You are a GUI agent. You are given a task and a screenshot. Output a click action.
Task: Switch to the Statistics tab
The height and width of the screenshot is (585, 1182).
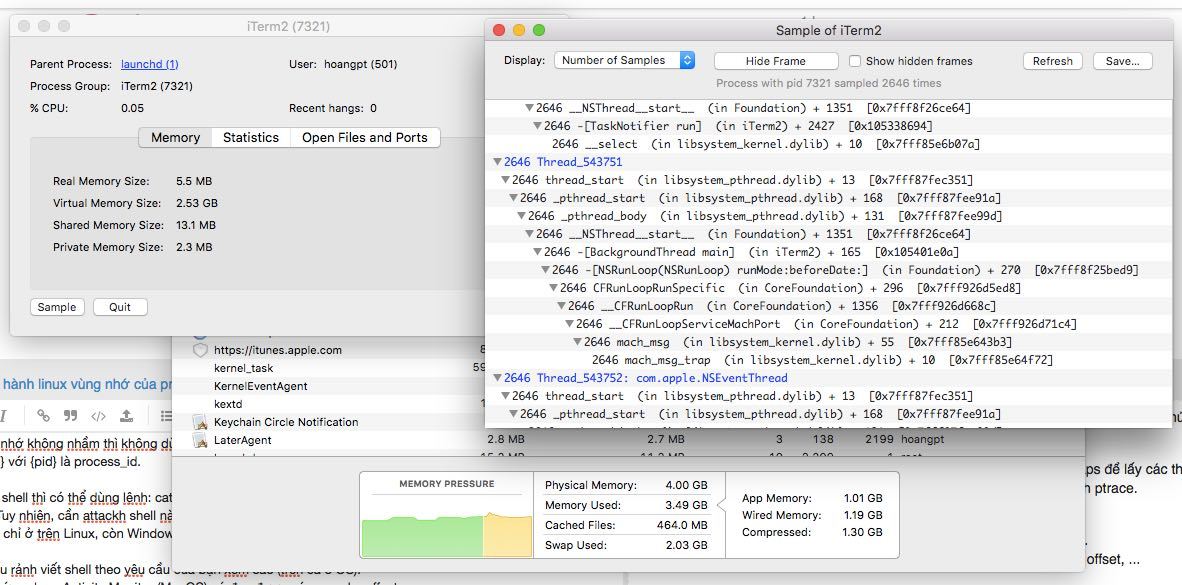pos(250,138)
